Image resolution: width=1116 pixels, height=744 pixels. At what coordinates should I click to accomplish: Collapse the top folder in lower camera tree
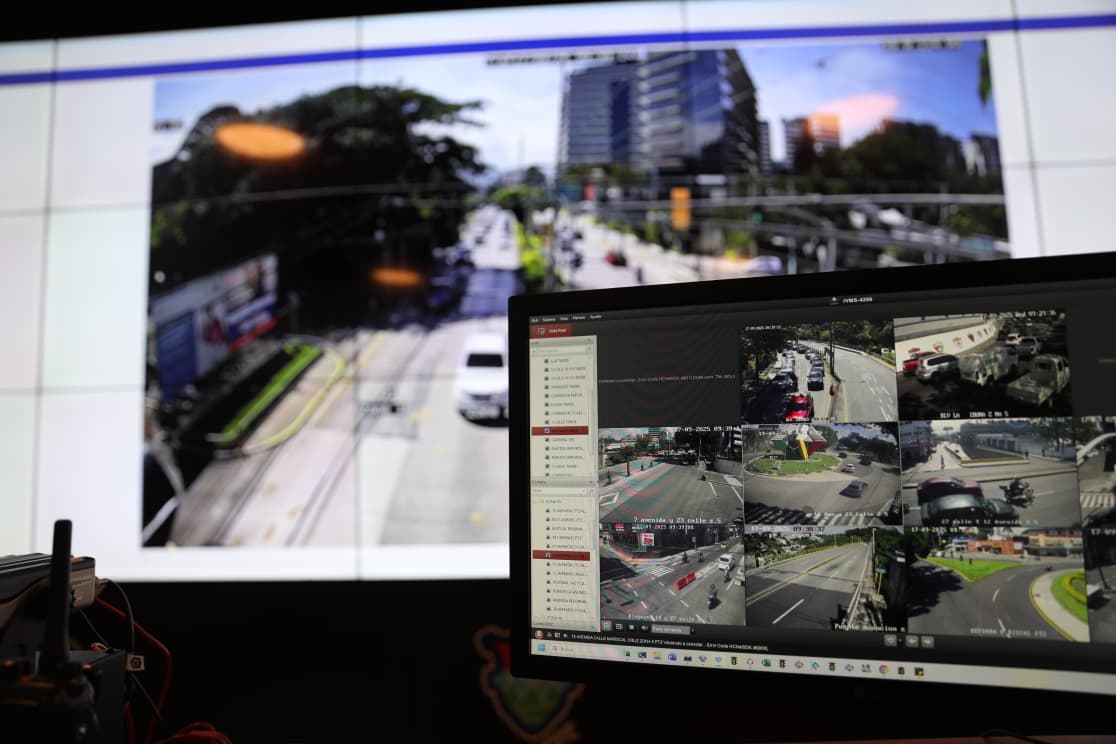pos(541,500)
